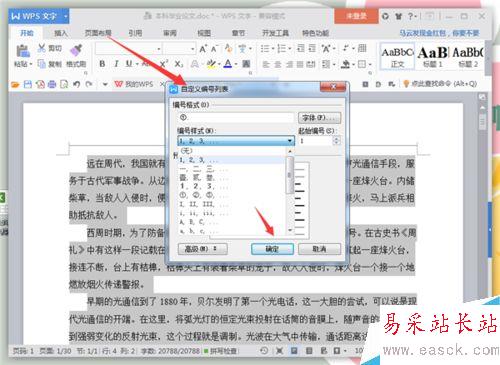The height and width of the screenshot is (365, 500).
Task: Apply the 标题 1 style
Action: [x=433, y=56]
